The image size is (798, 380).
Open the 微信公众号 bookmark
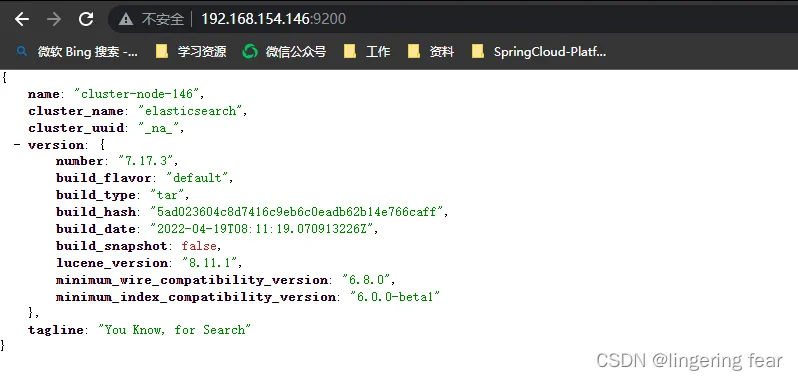click(x=284, y=51)
